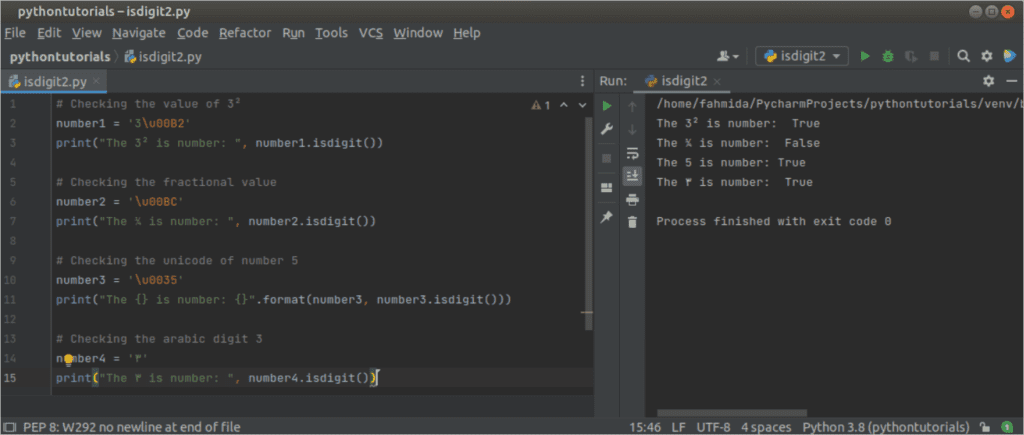The height and width of the screenshot is (435, 1024).
Task: Open the View menu
Action: point(87,33)
